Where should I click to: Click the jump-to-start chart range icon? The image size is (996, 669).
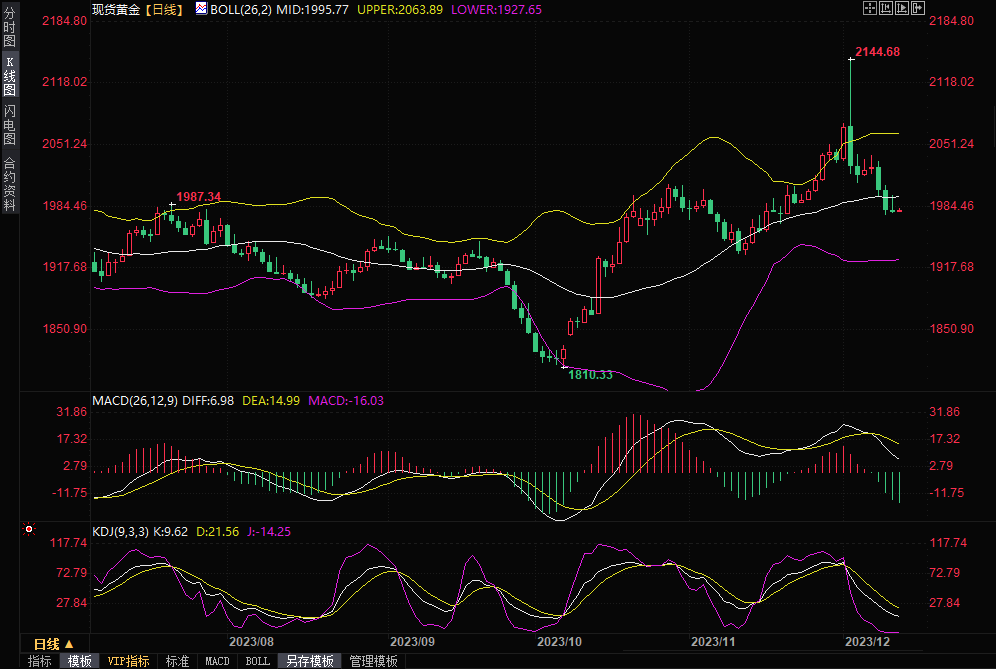pos(886,8)
